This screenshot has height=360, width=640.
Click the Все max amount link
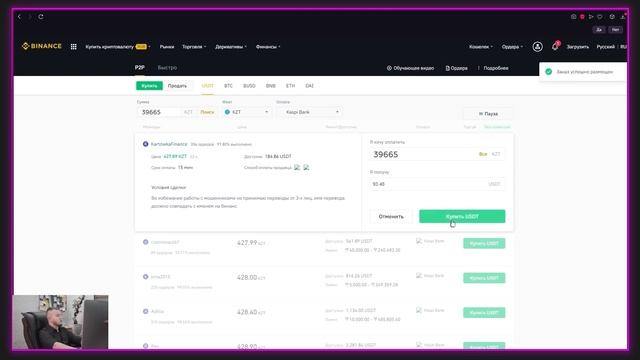tap(483, 154)
